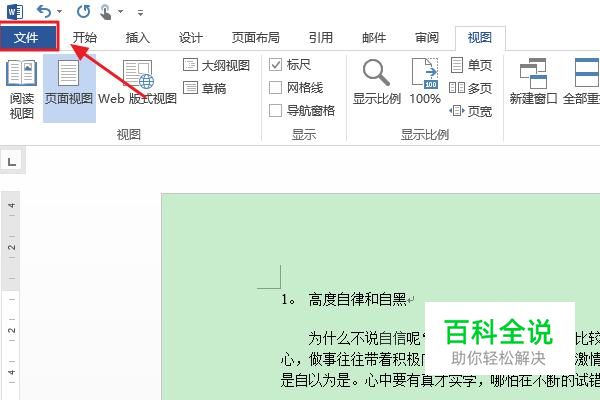Click the vertical ruler
Image resolution: width=600 pixels, height=400 pixels.
click(11, 296)
